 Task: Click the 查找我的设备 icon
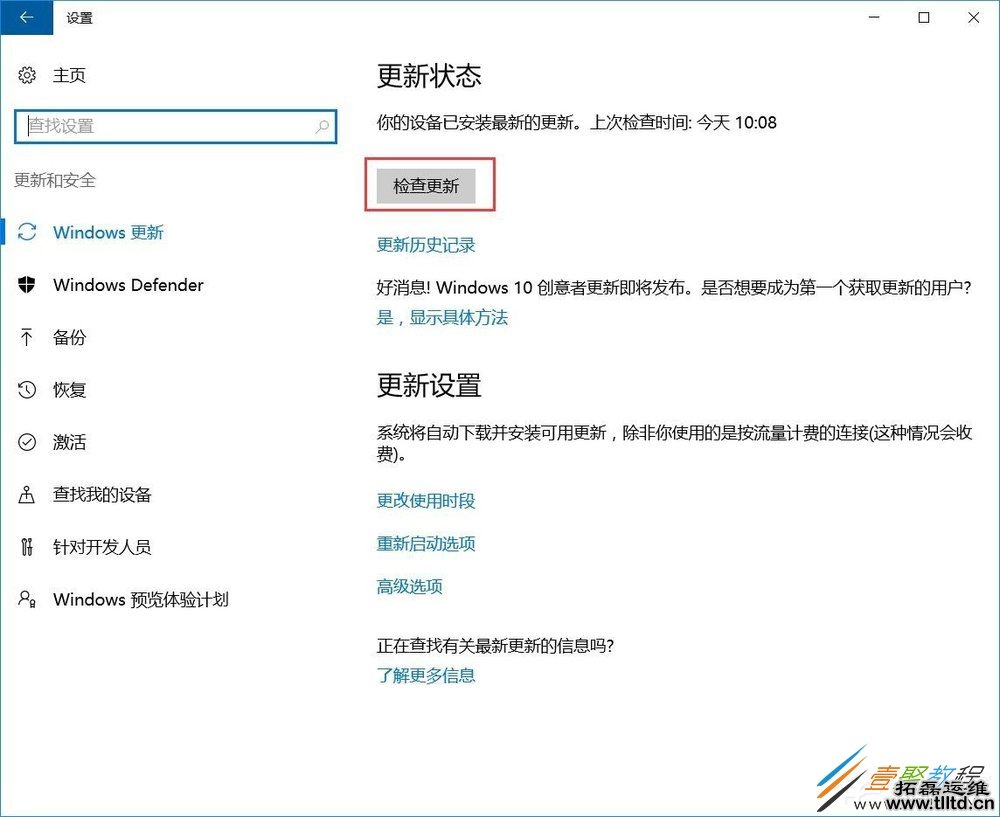coord(25,494)
